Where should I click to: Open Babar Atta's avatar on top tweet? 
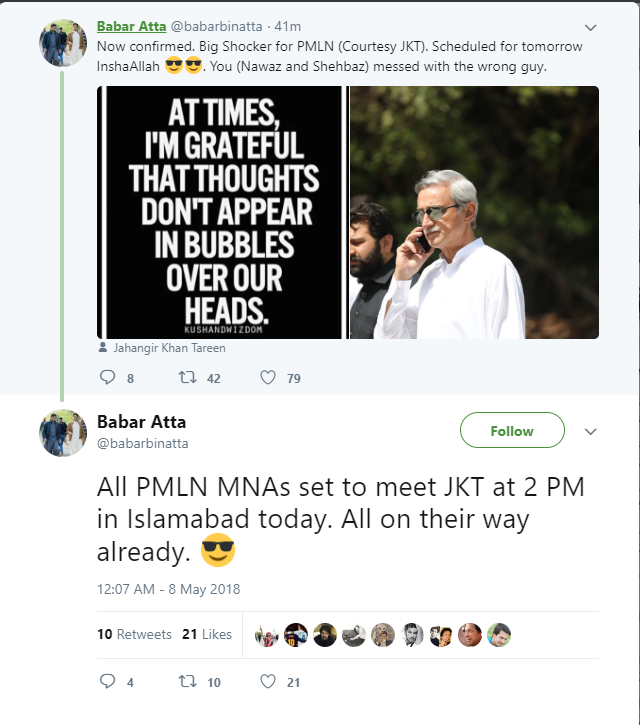coord(63,43)
